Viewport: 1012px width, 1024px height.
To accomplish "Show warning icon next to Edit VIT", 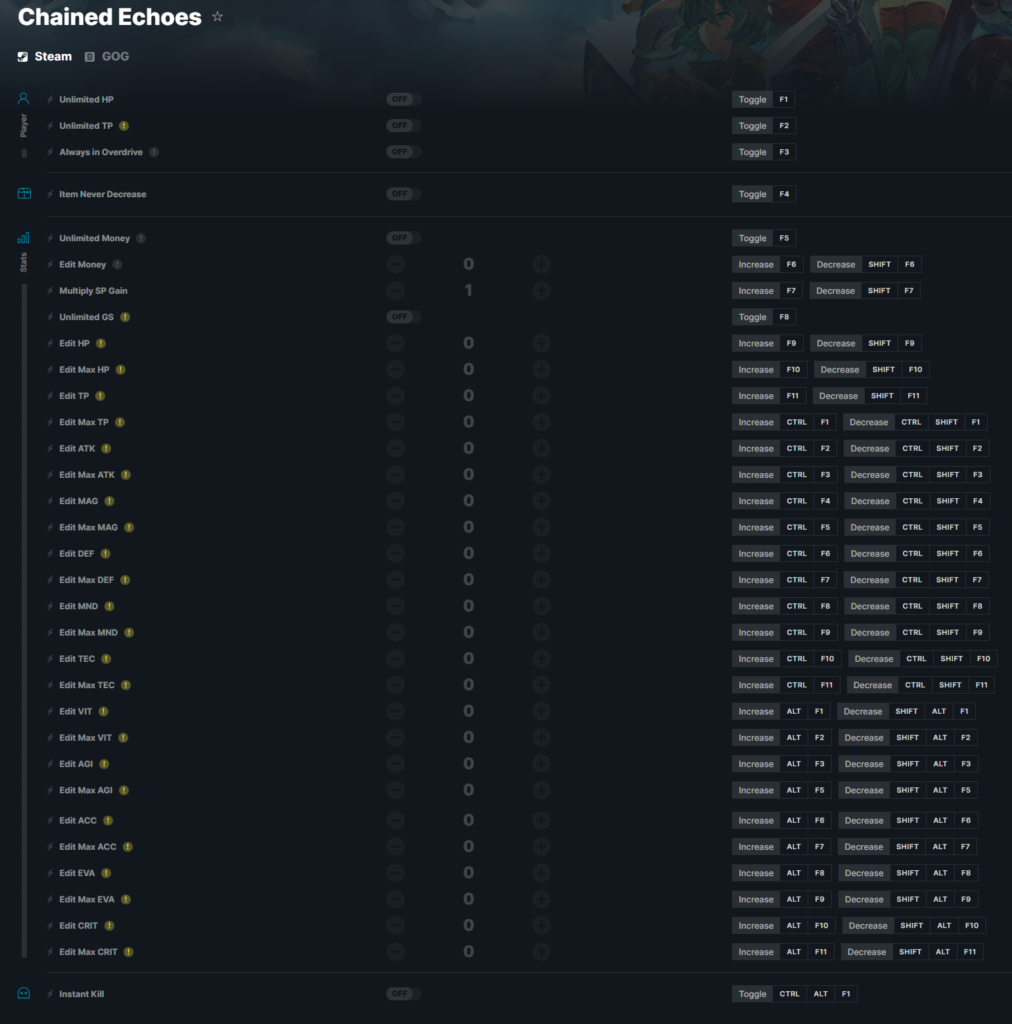I will click(x=104, y=711).
